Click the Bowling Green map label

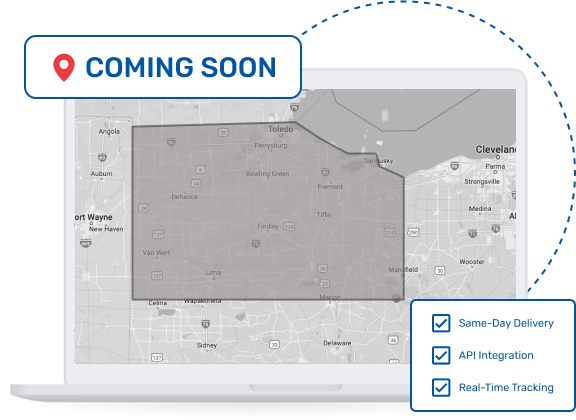point(267,173)
